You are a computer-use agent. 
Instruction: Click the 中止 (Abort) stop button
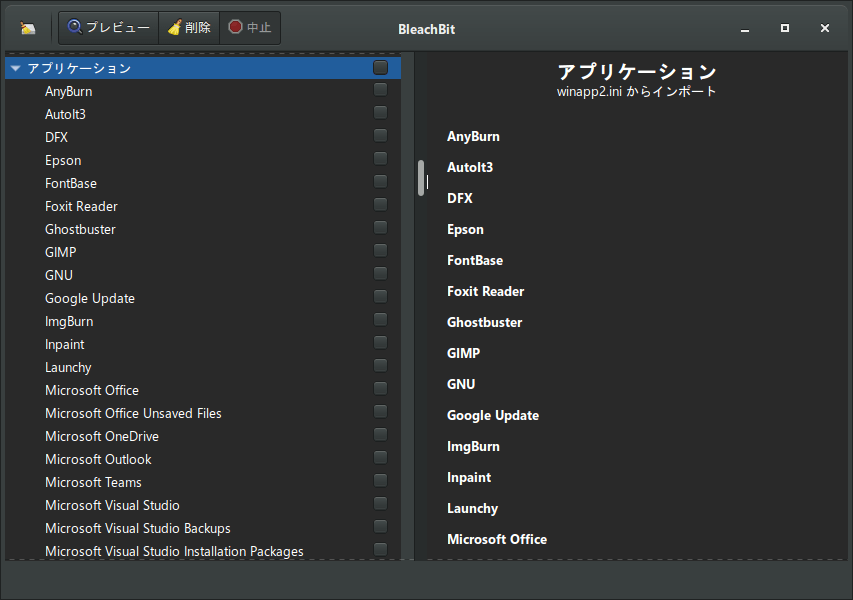tap(250, 28)
